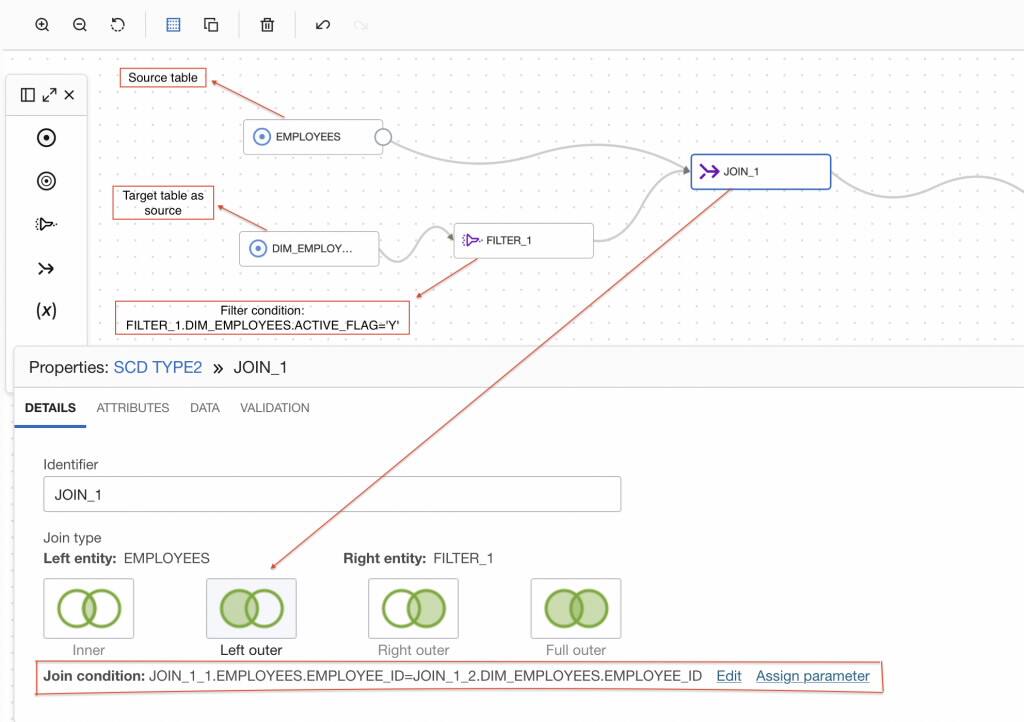This screenshot has width=1024, height=722.
Task: Click the Reset/Reload layout icon
Action: [x=118, y=24]
